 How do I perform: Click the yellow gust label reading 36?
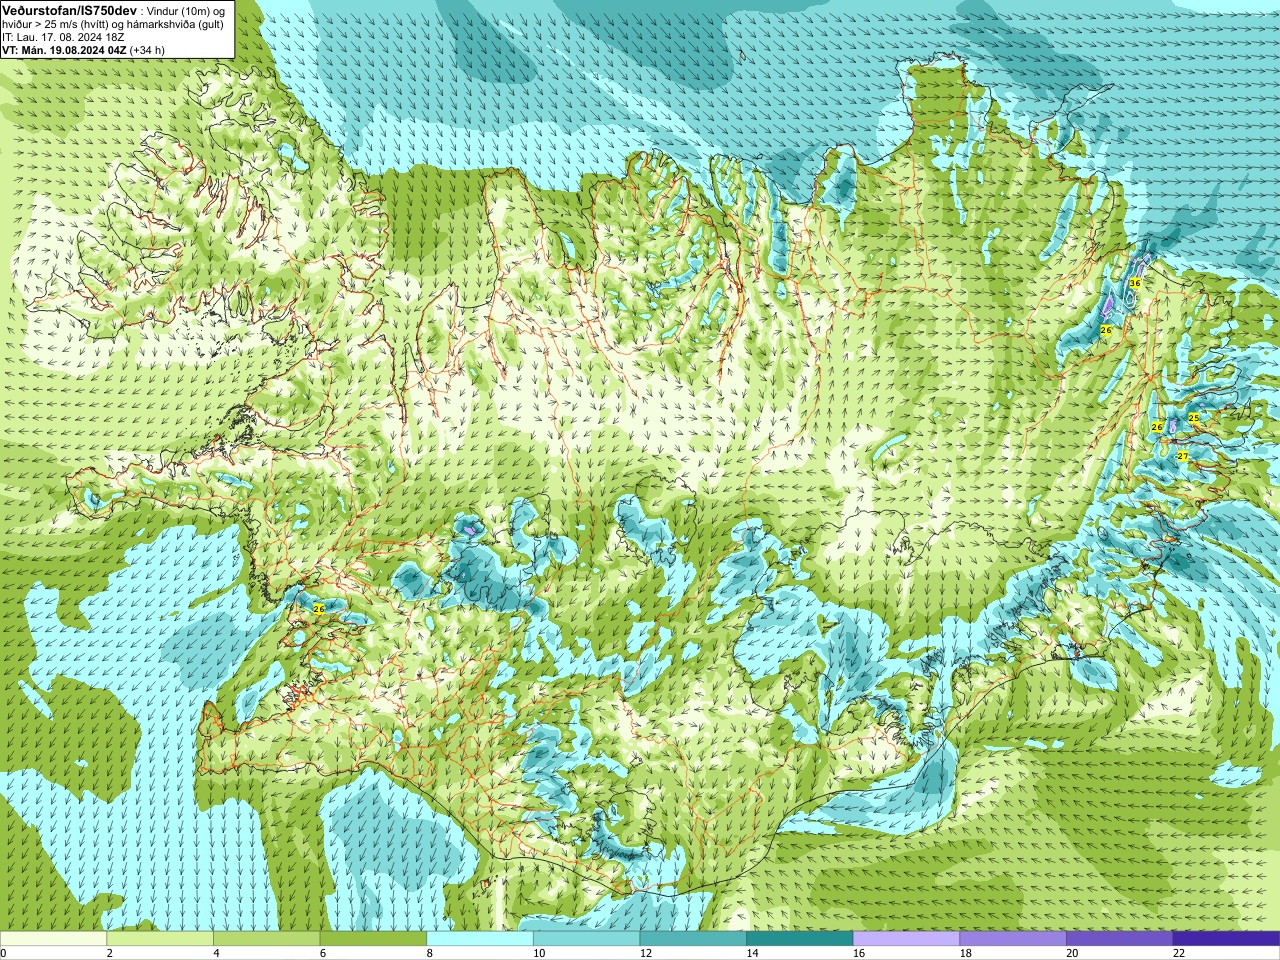1134,283
